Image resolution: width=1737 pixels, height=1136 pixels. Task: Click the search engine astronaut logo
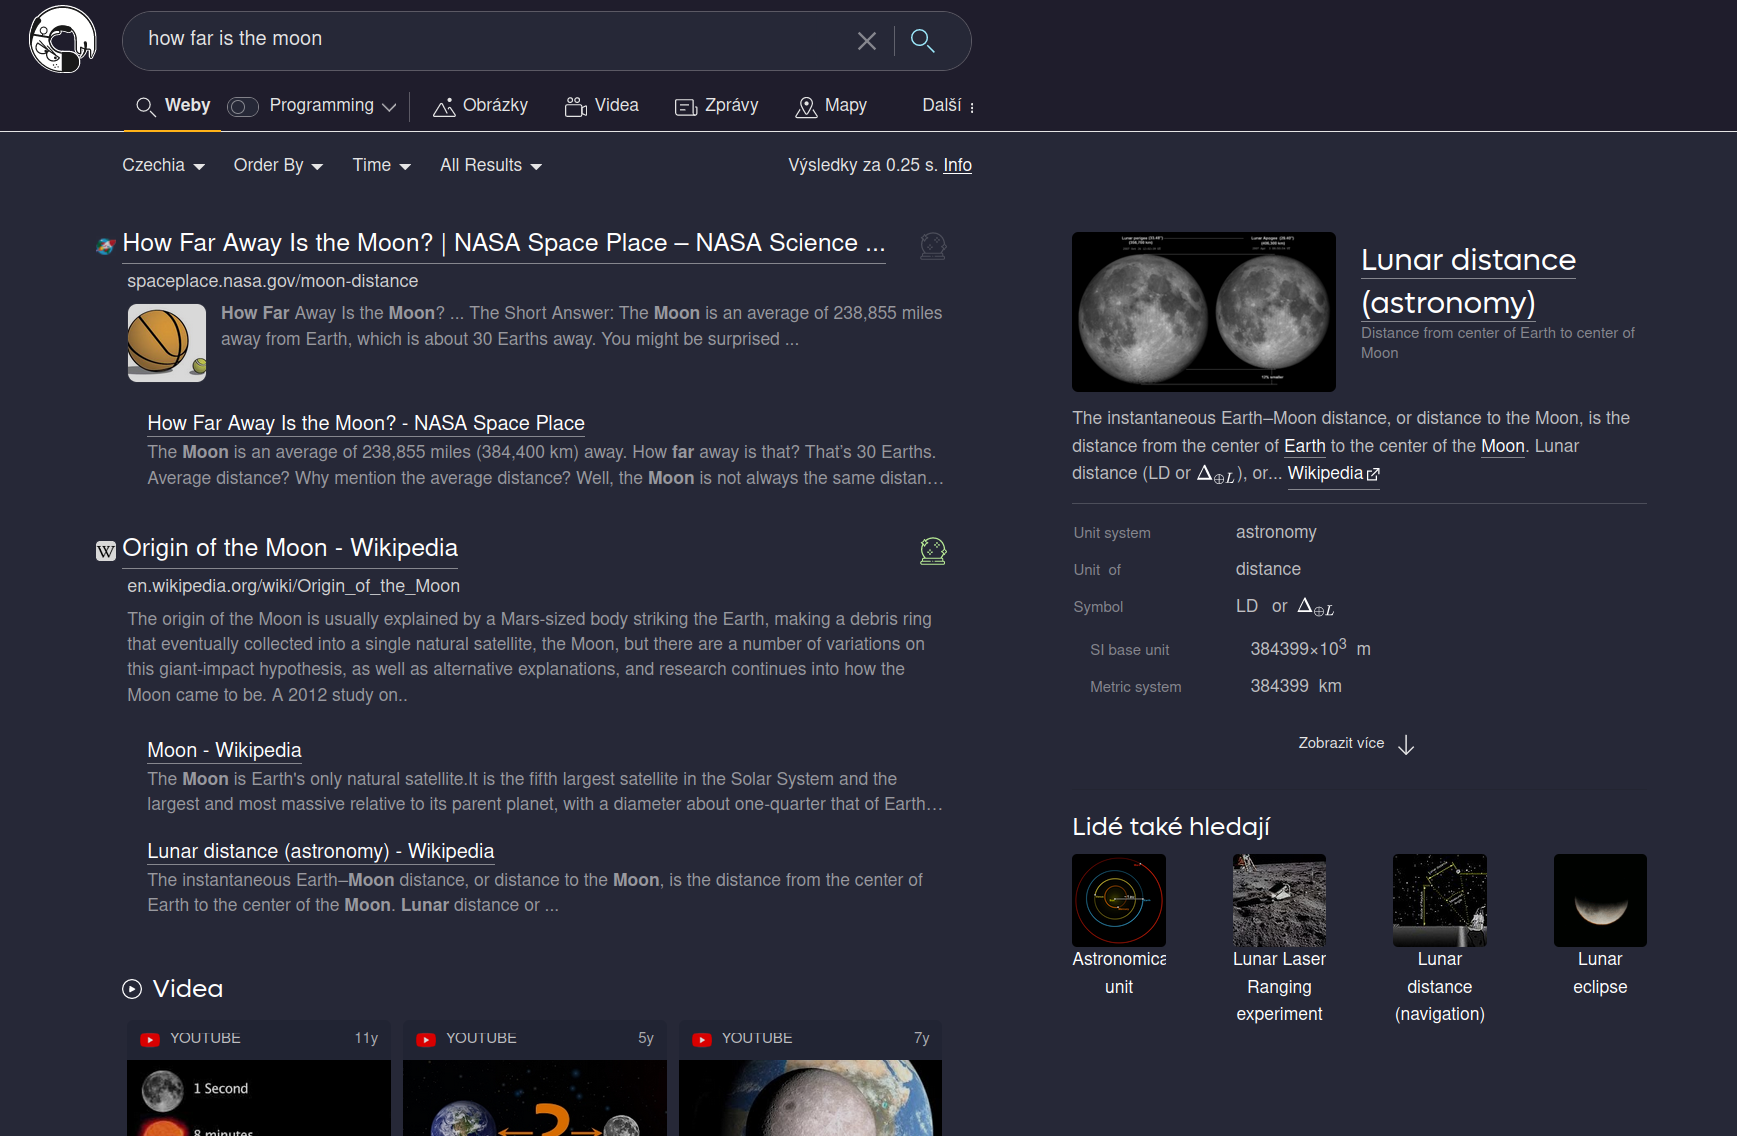[62, 40]
